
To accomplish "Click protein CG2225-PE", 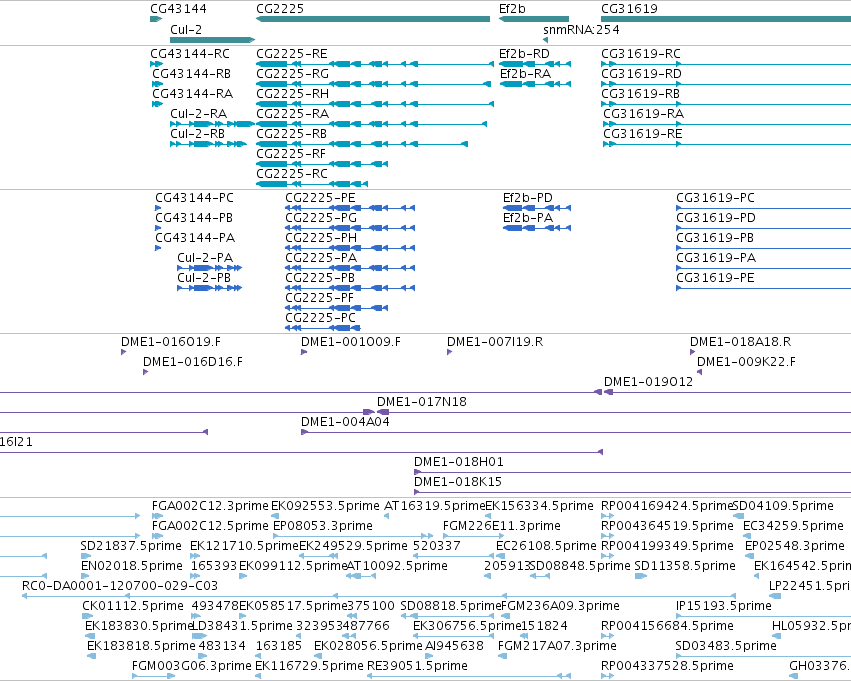I will pos(350,208).
